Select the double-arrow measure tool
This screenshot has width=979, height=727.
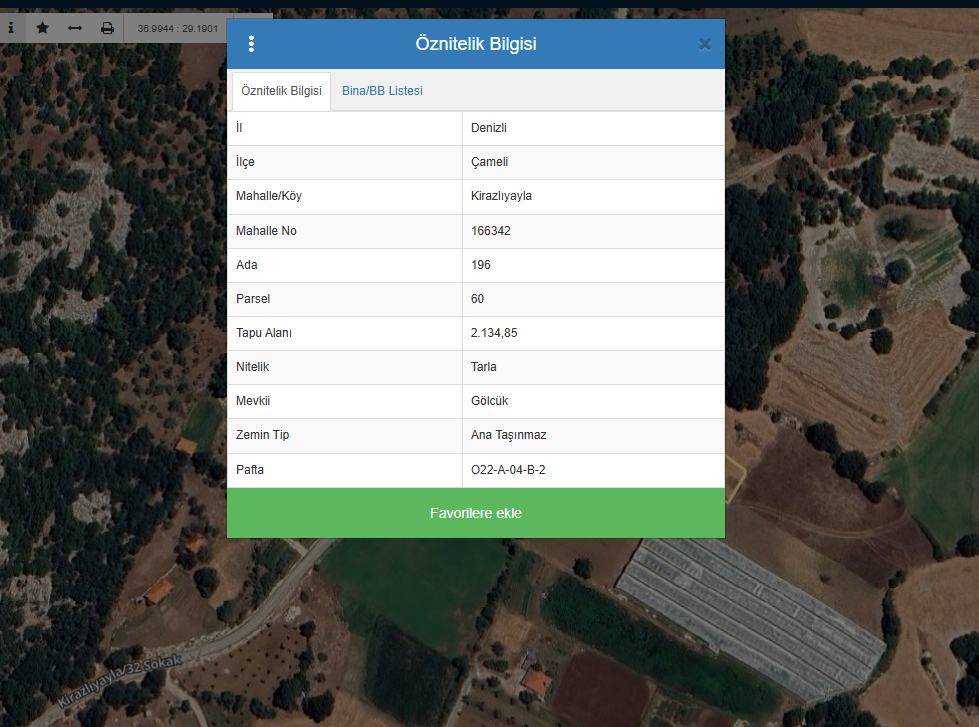[75, 28]
